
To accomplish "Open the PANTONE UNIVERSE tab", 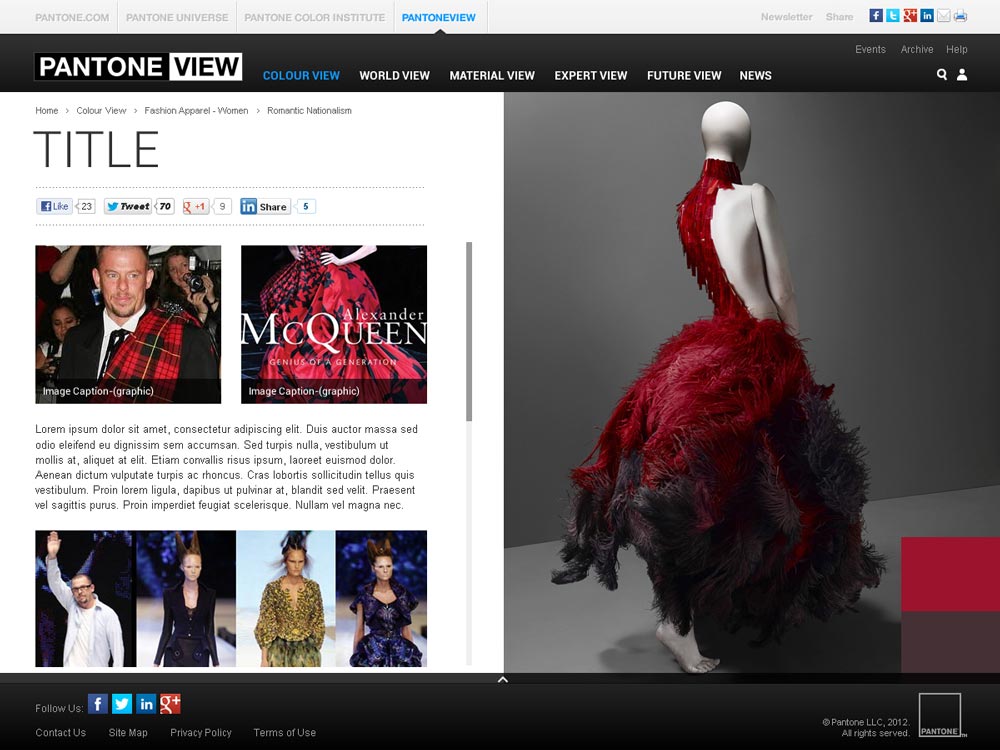I will pos(177,17).
